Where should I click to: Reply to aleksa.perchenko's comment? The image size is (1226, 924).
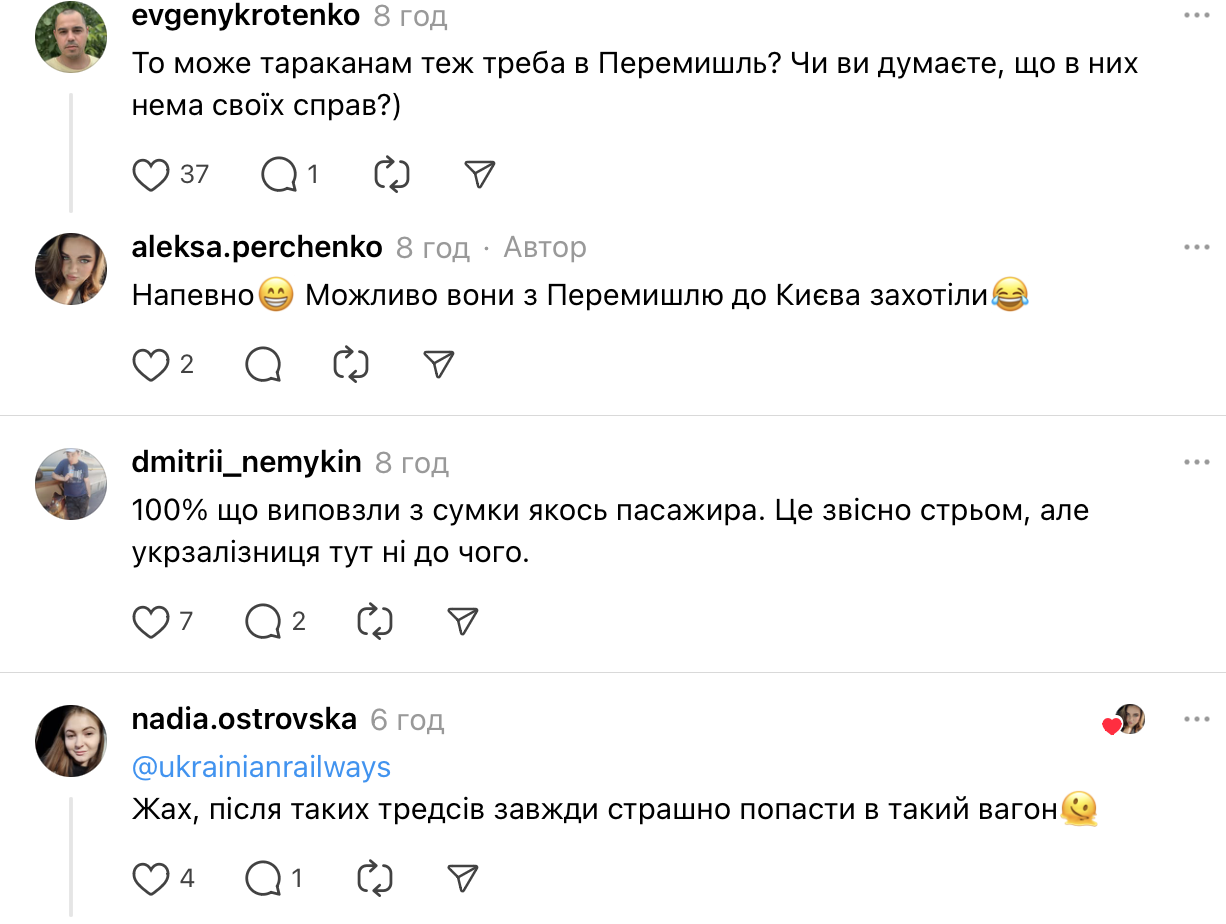coord(263,365)
